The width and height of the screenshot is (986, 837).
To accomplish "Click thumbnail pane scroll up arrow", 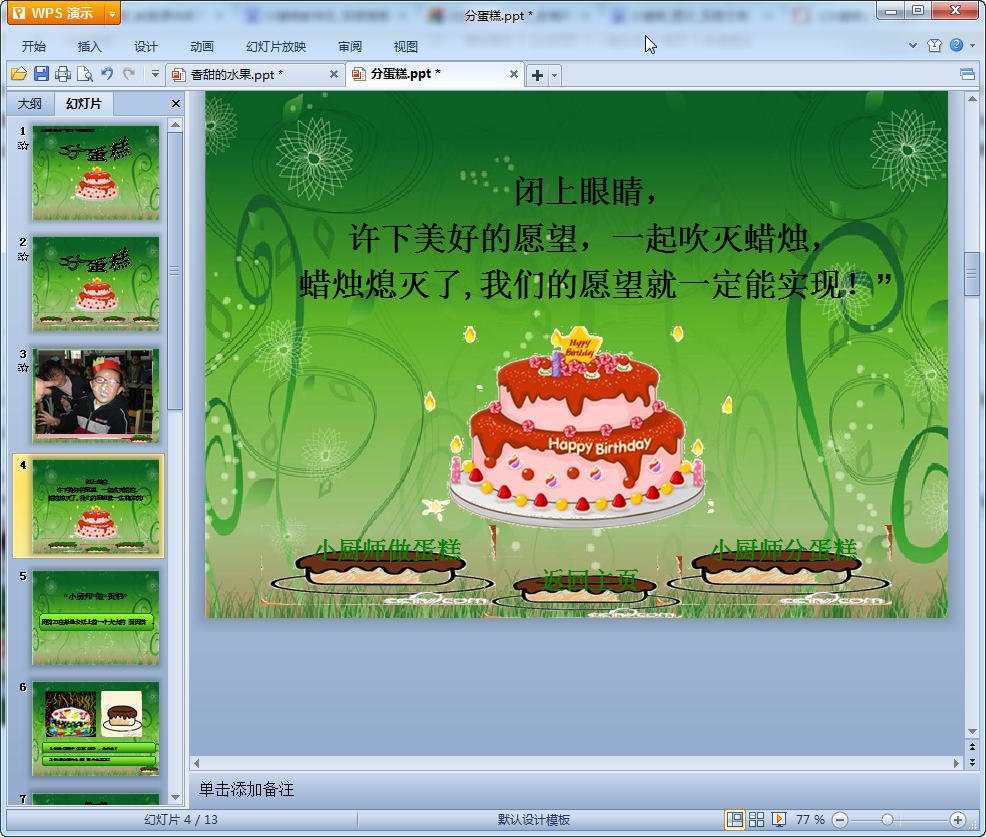I will tap(175, 125).
